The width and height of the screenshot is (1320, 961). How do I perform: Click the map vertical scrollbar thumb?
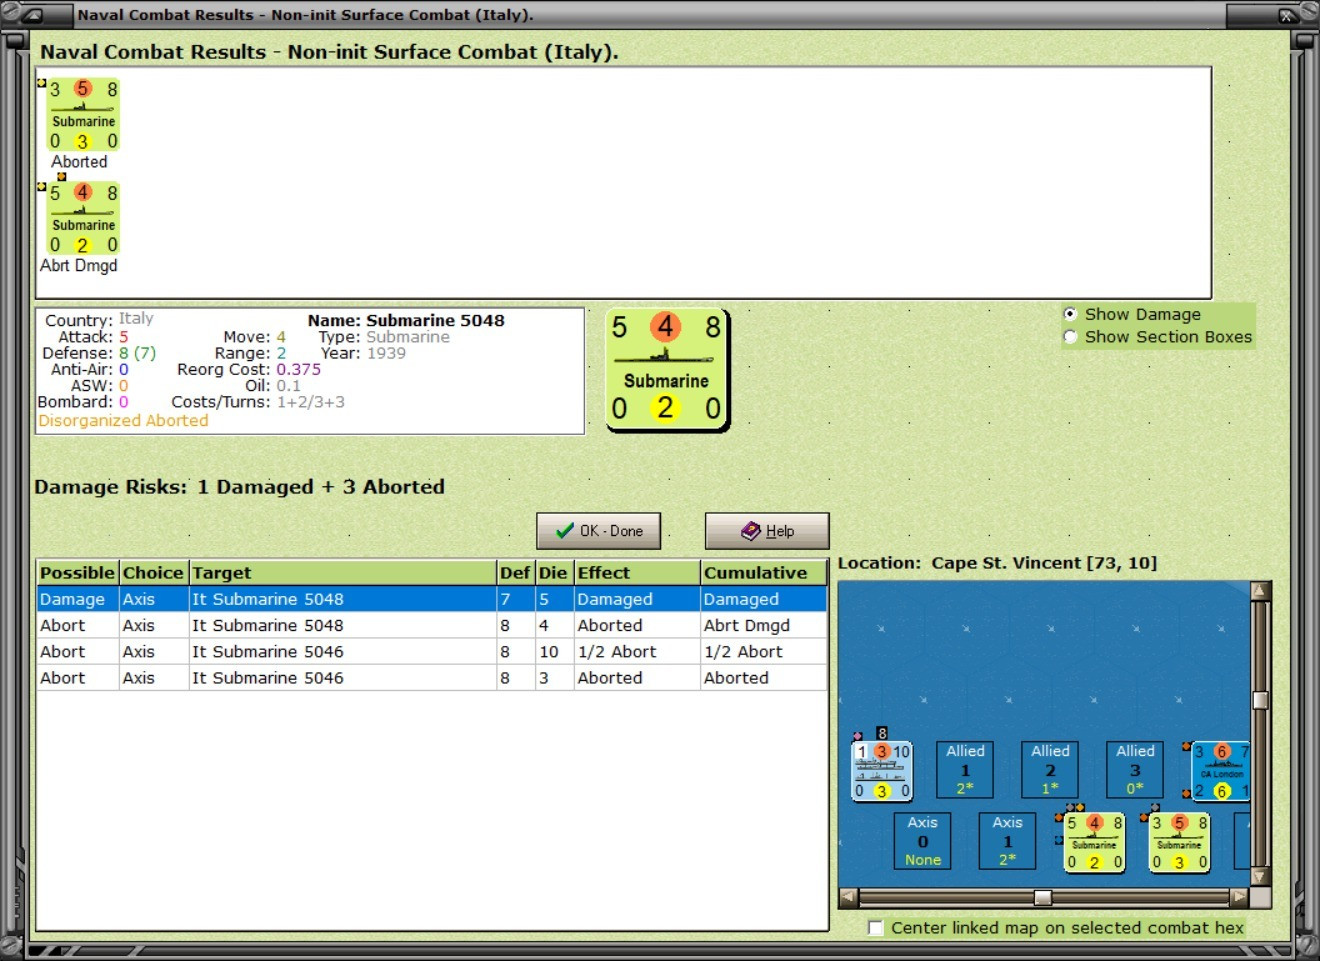[1260, 700]
